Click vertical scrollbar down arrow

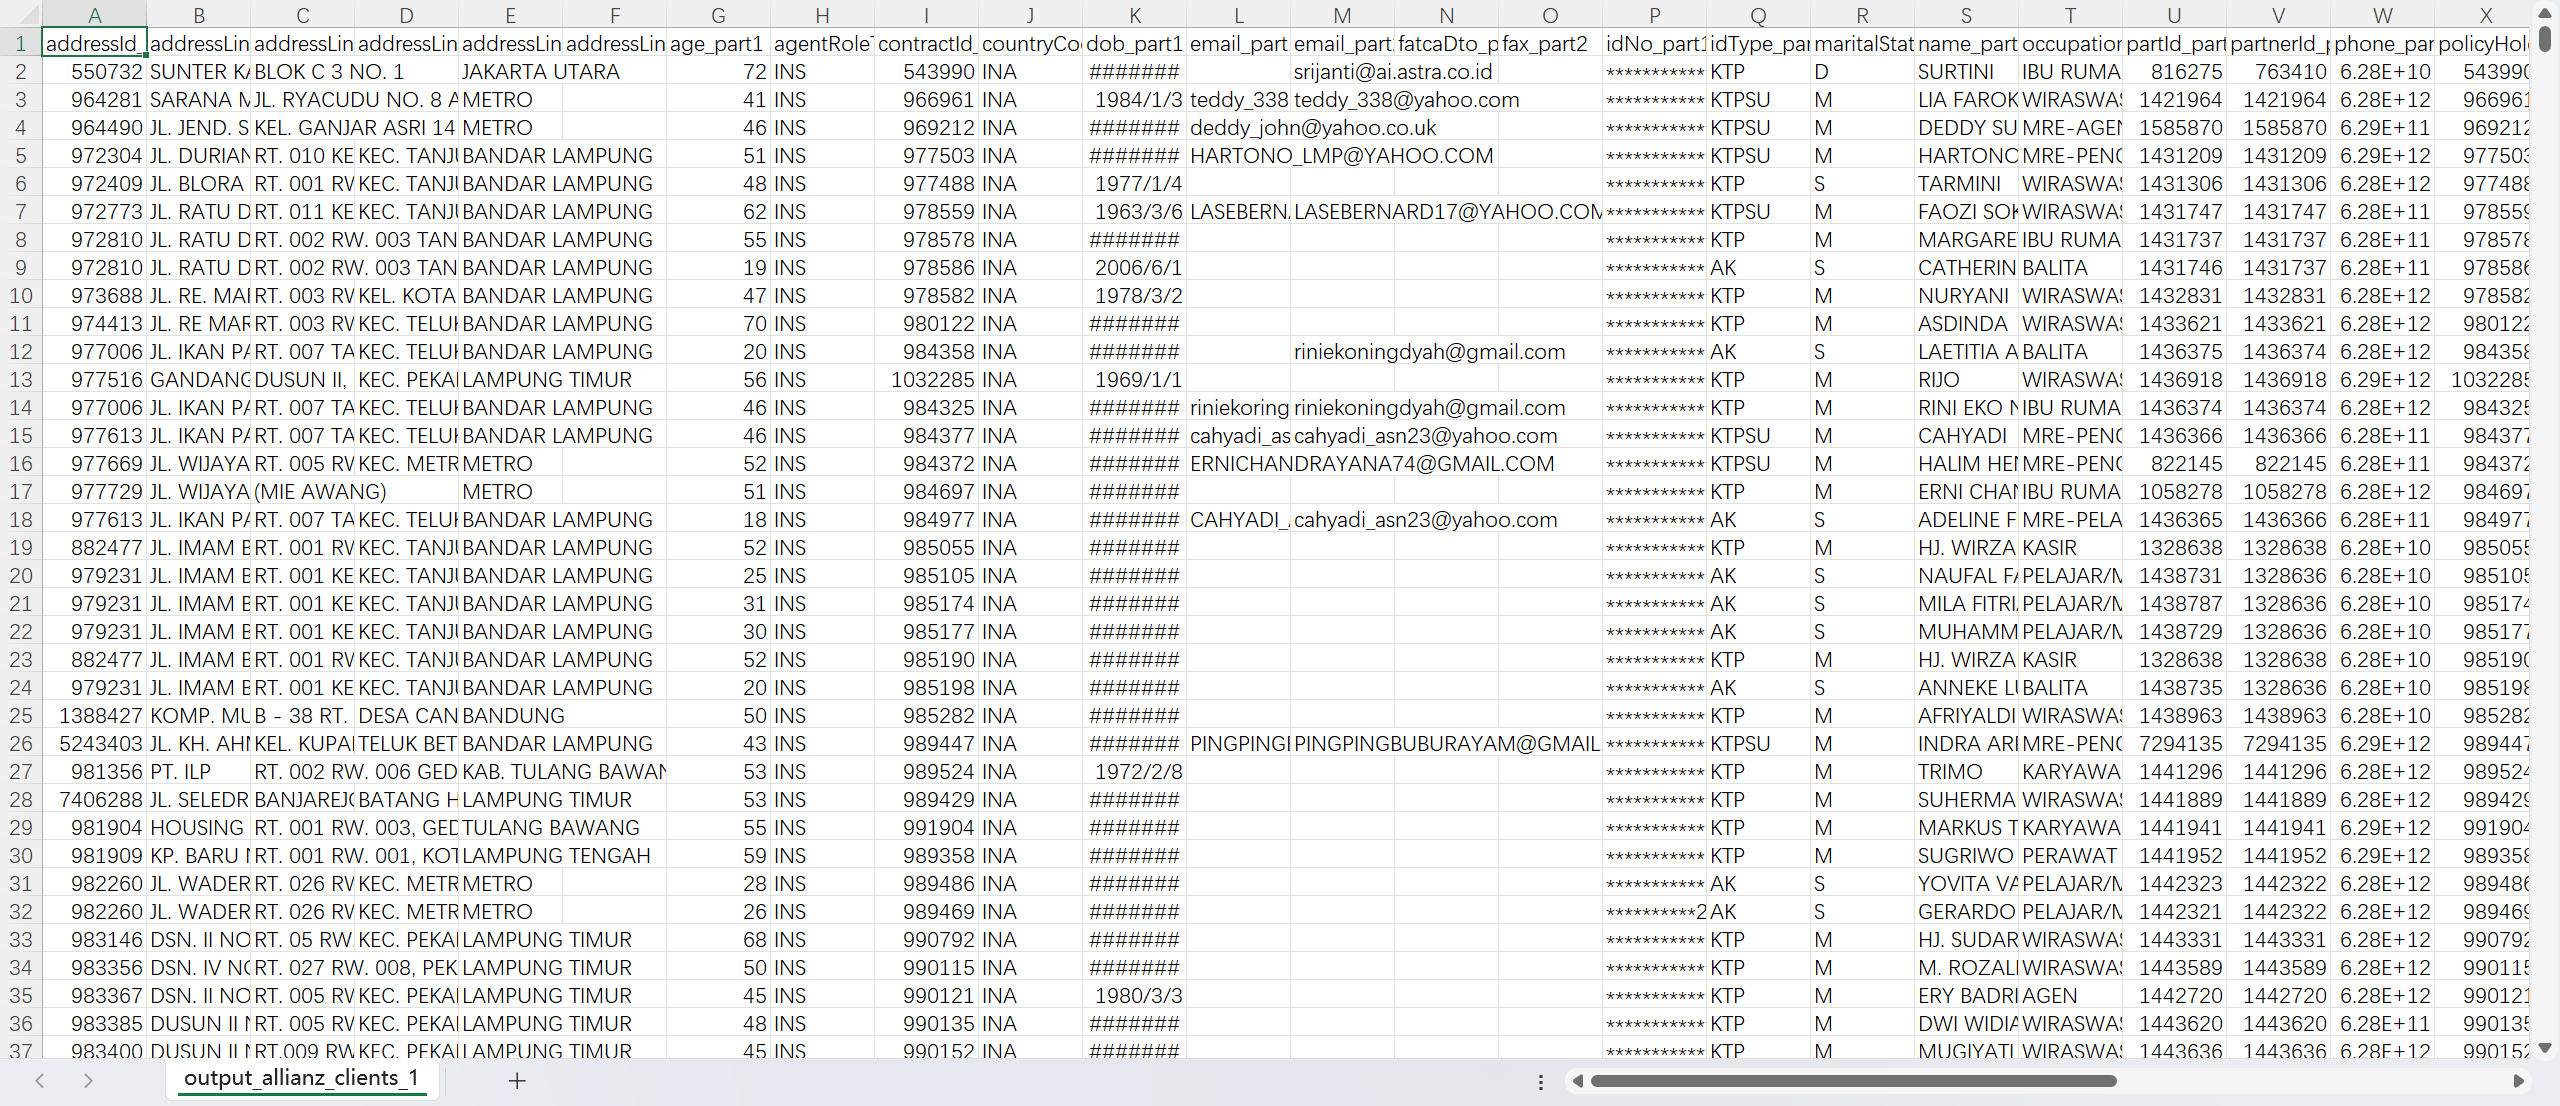(x=2546, y=1047)
